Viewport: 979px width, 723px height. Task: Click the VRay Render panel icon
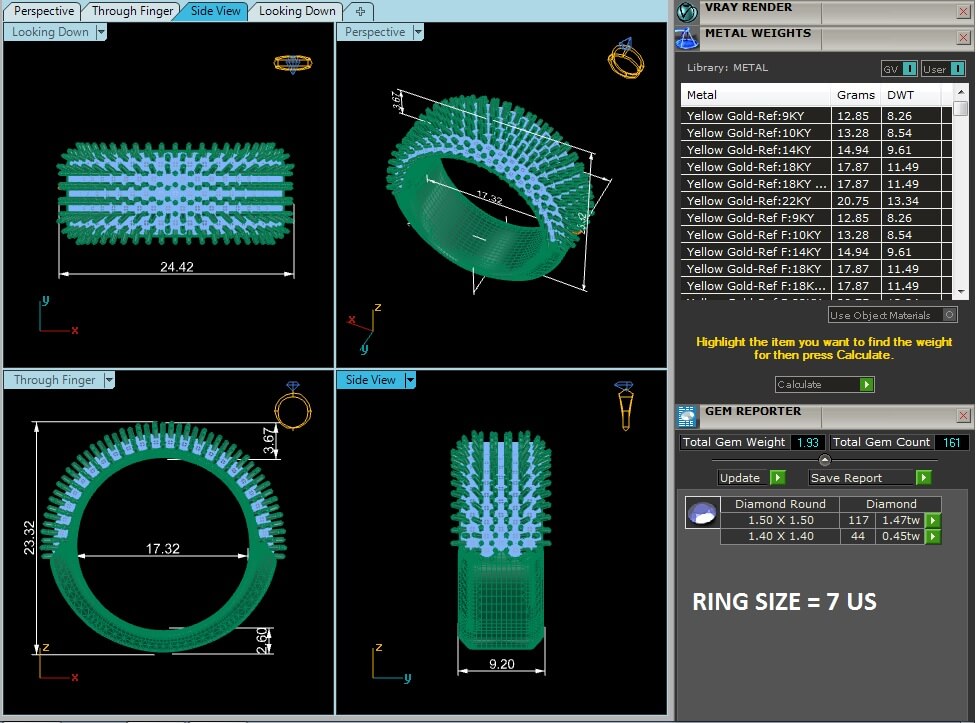[687, 11]
